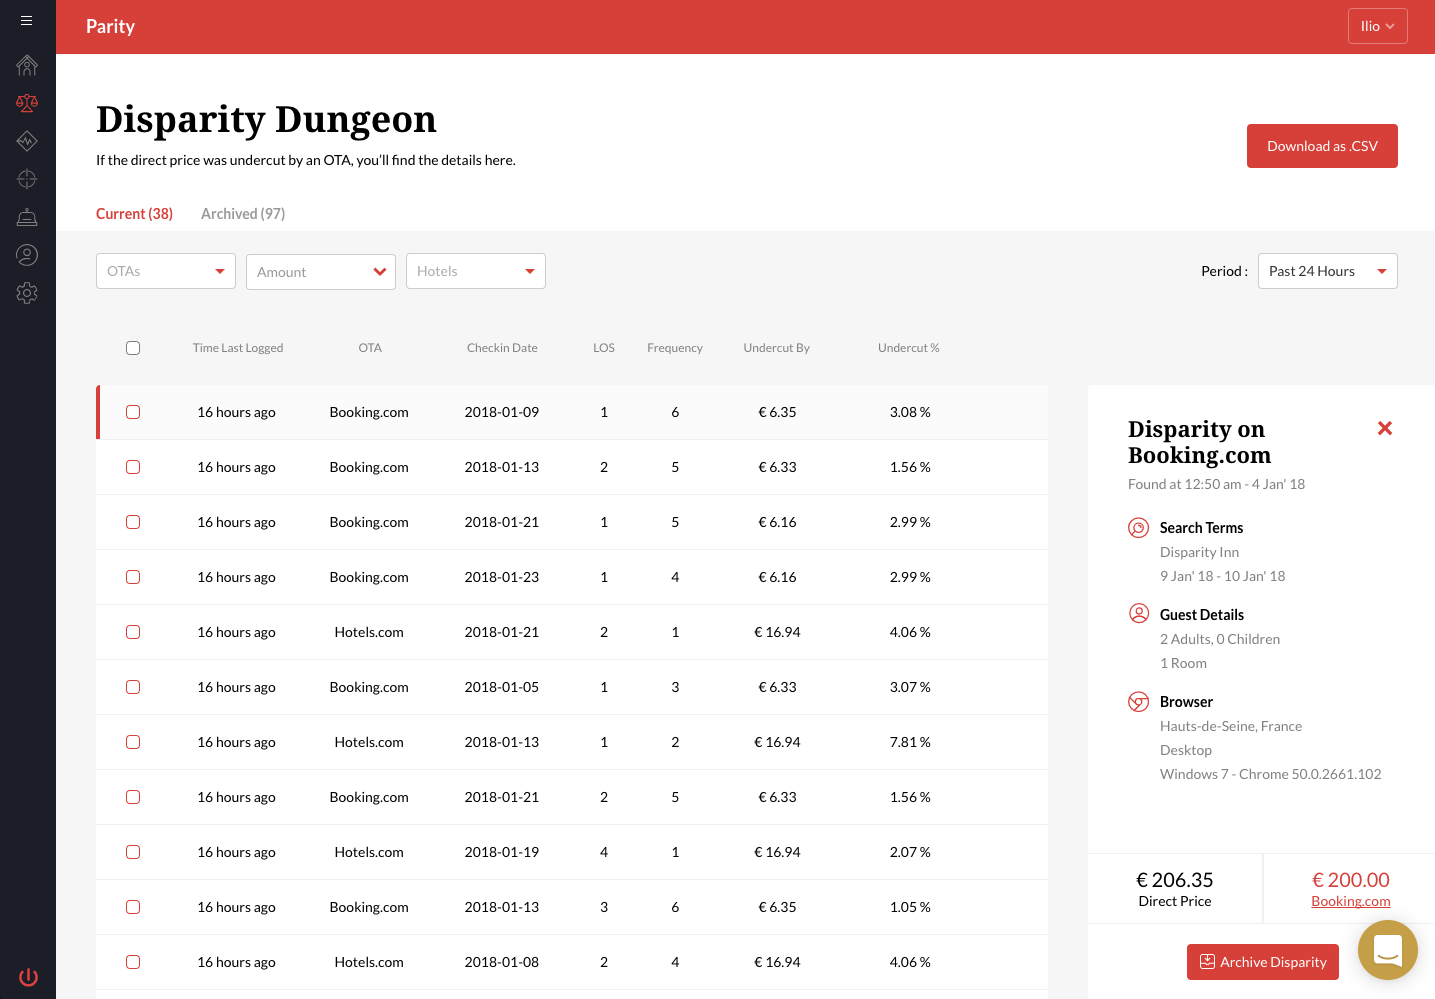1435x999 pixels.
Task: Select the Hotels.com cell in the 7.81 % row
Action: (x=369, y=742)
